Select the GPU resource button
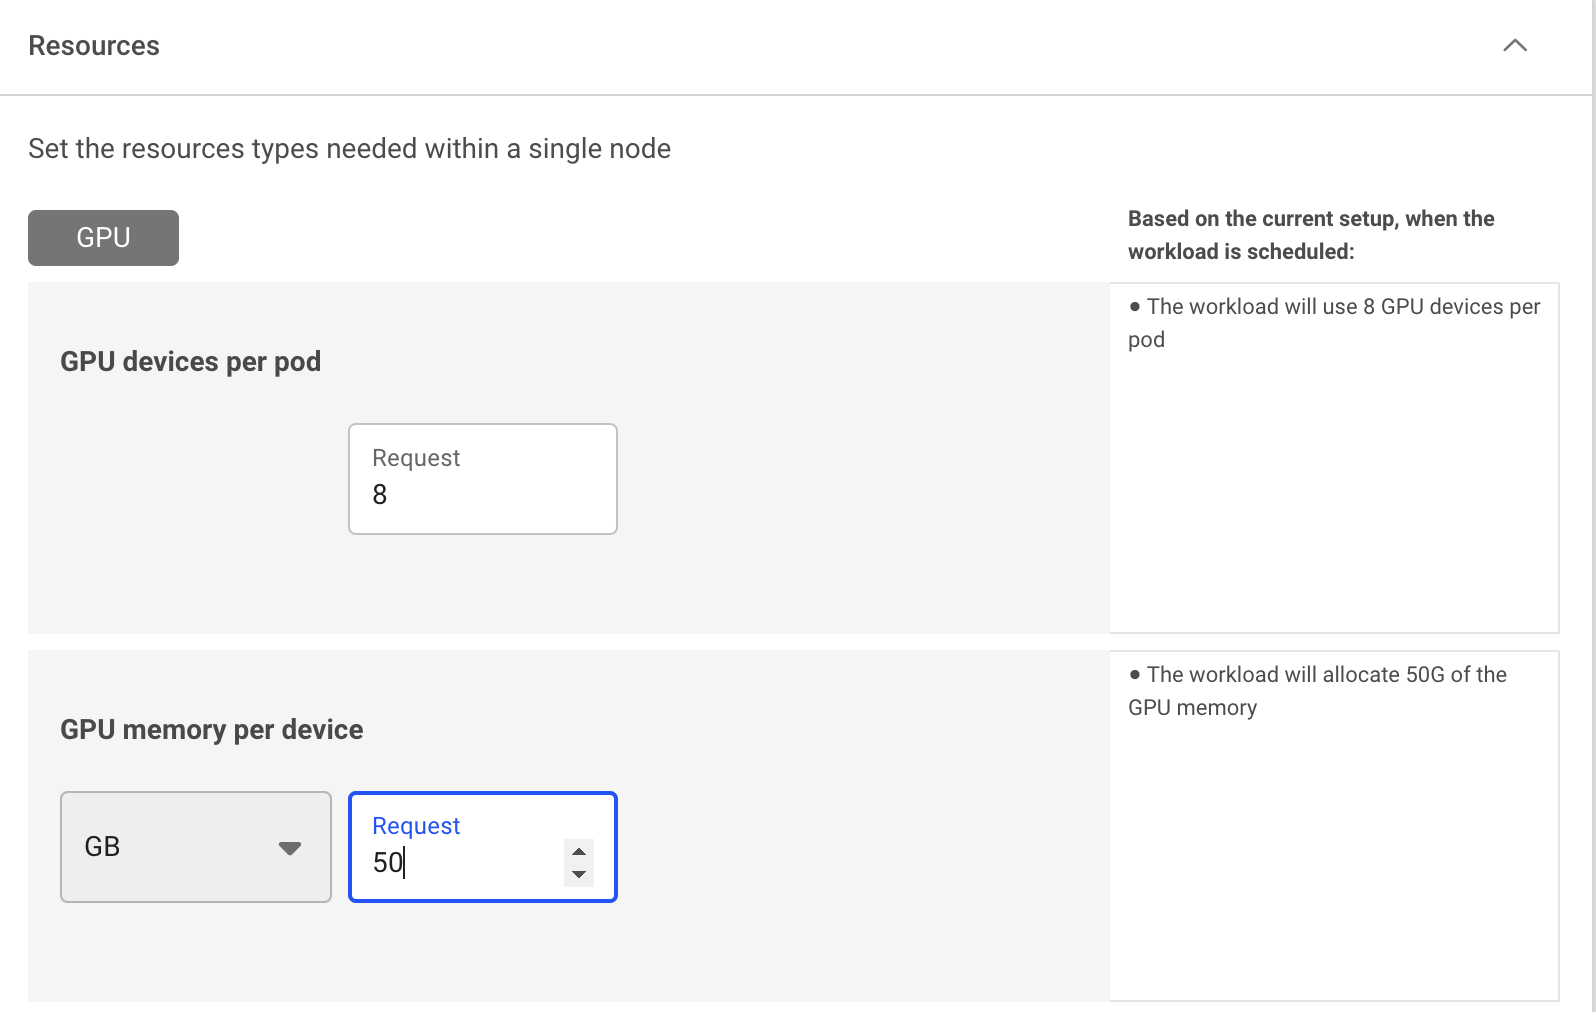The height and width of the screenshot is (1012, 1596). (x=103, y=238)
